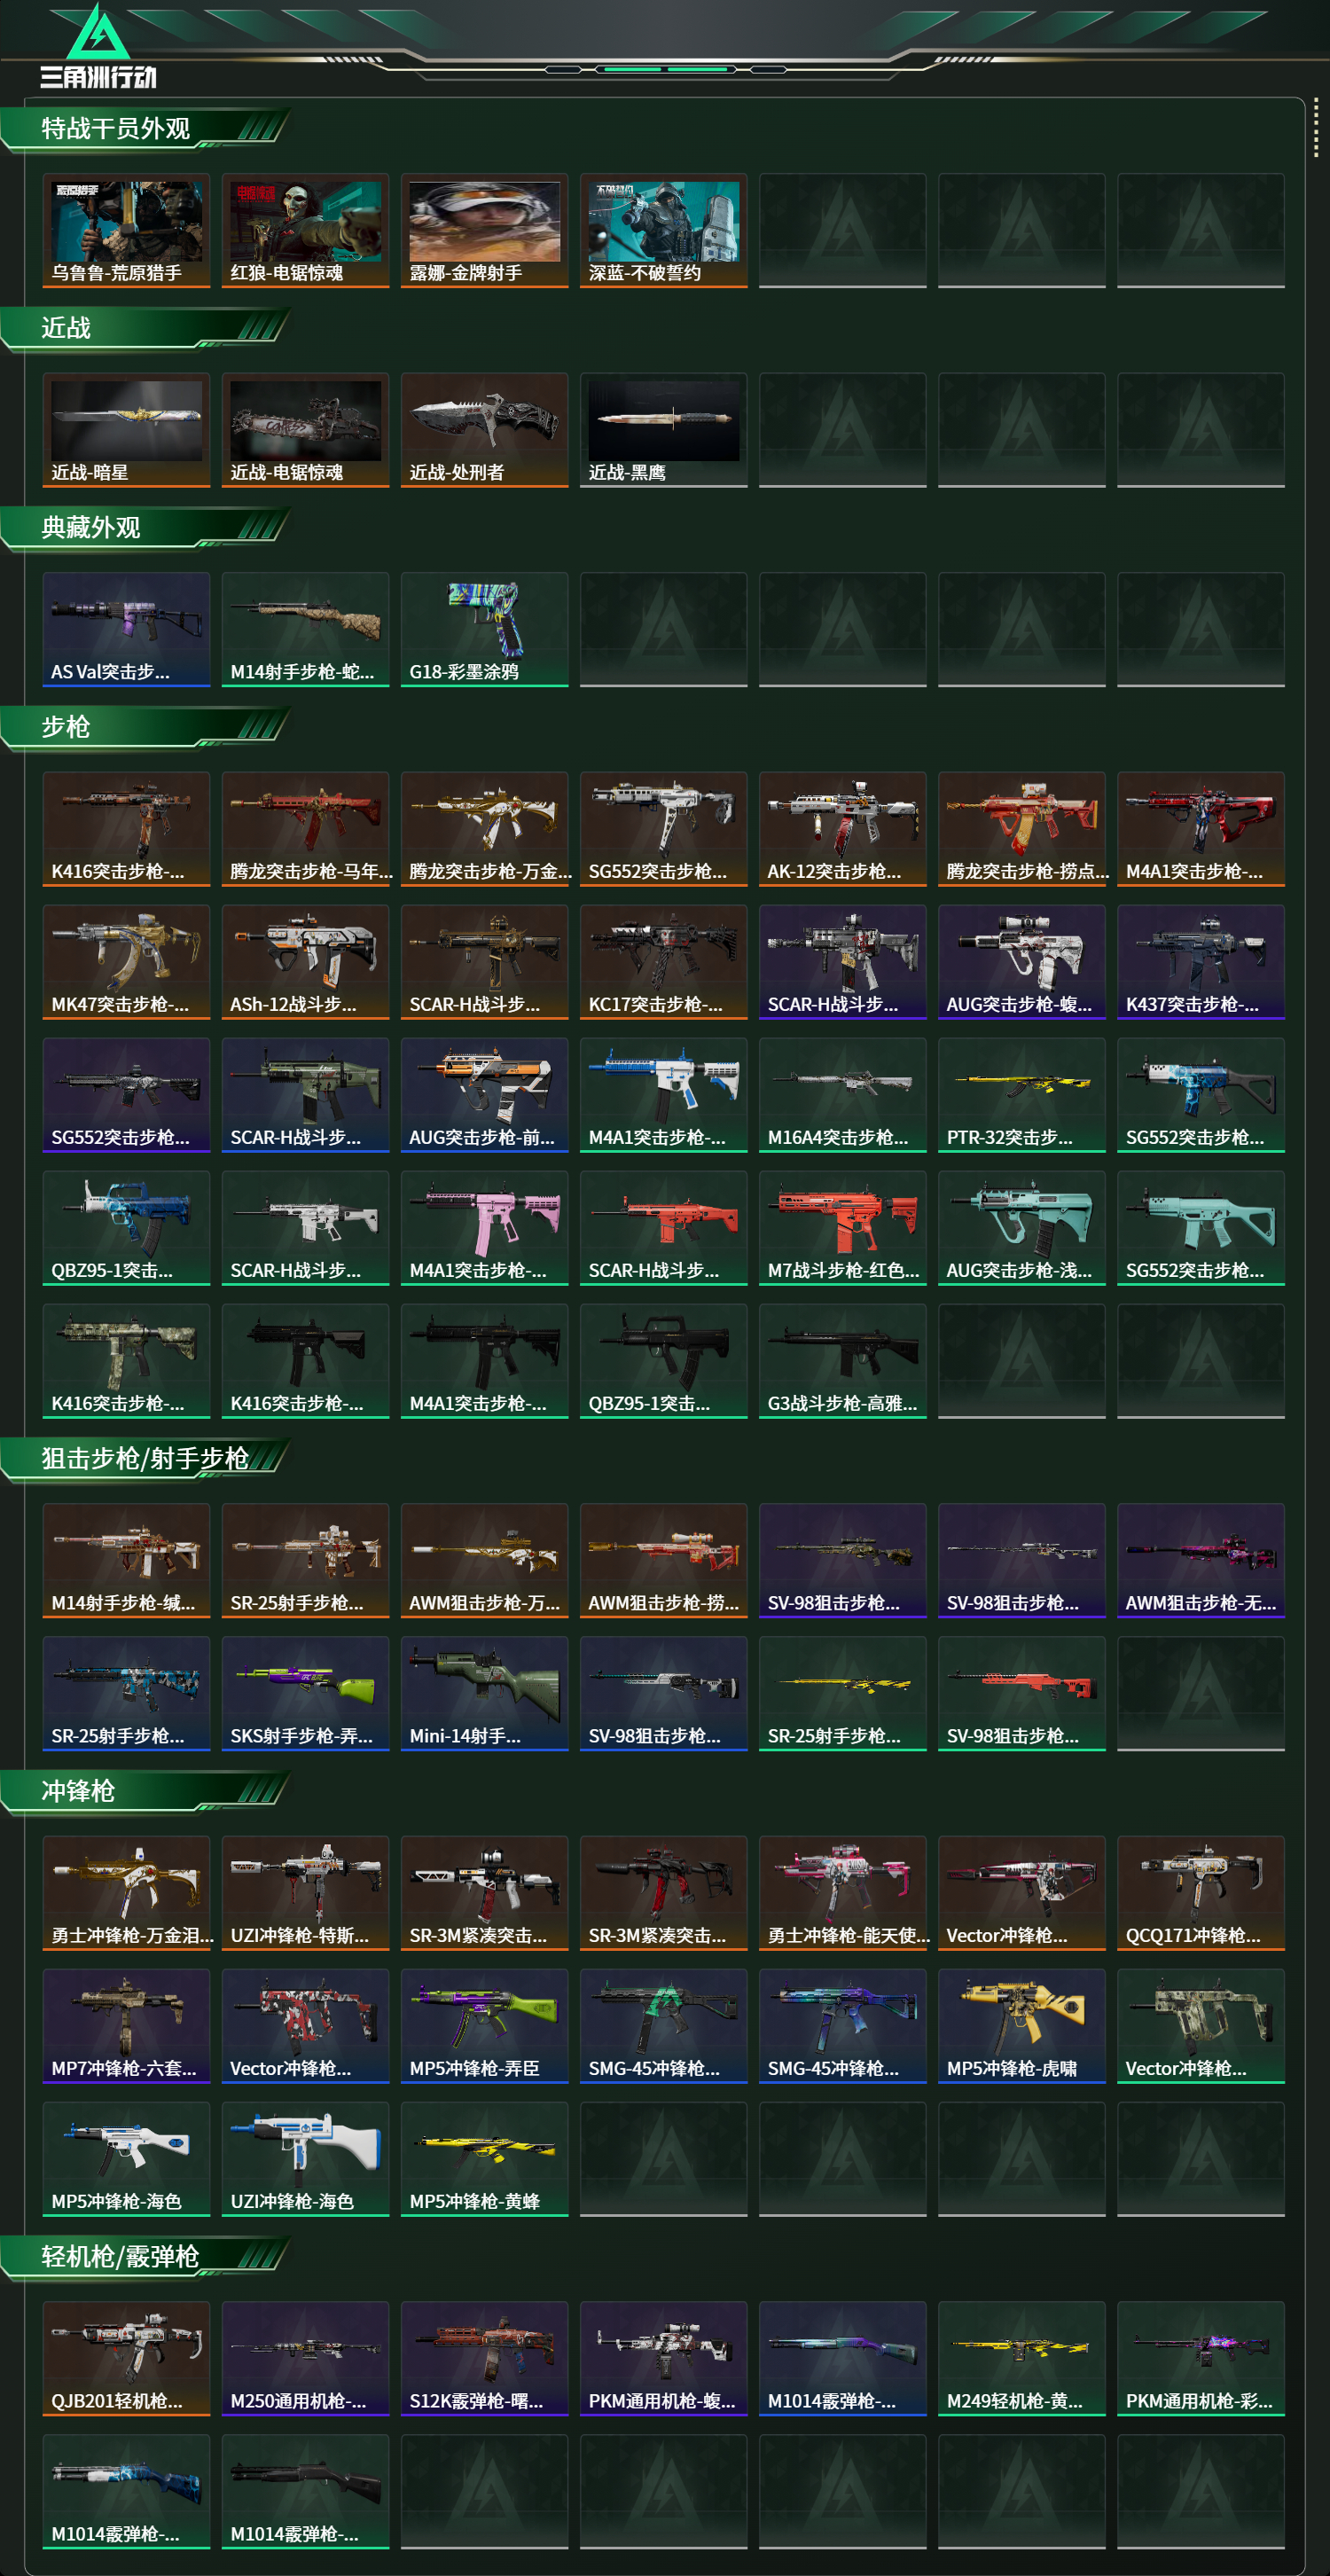The height and width of the screenshot is (2576, 1330).
Task: Select the G3战斗步枪-高雅 rifle icon
Action: 842,1361
